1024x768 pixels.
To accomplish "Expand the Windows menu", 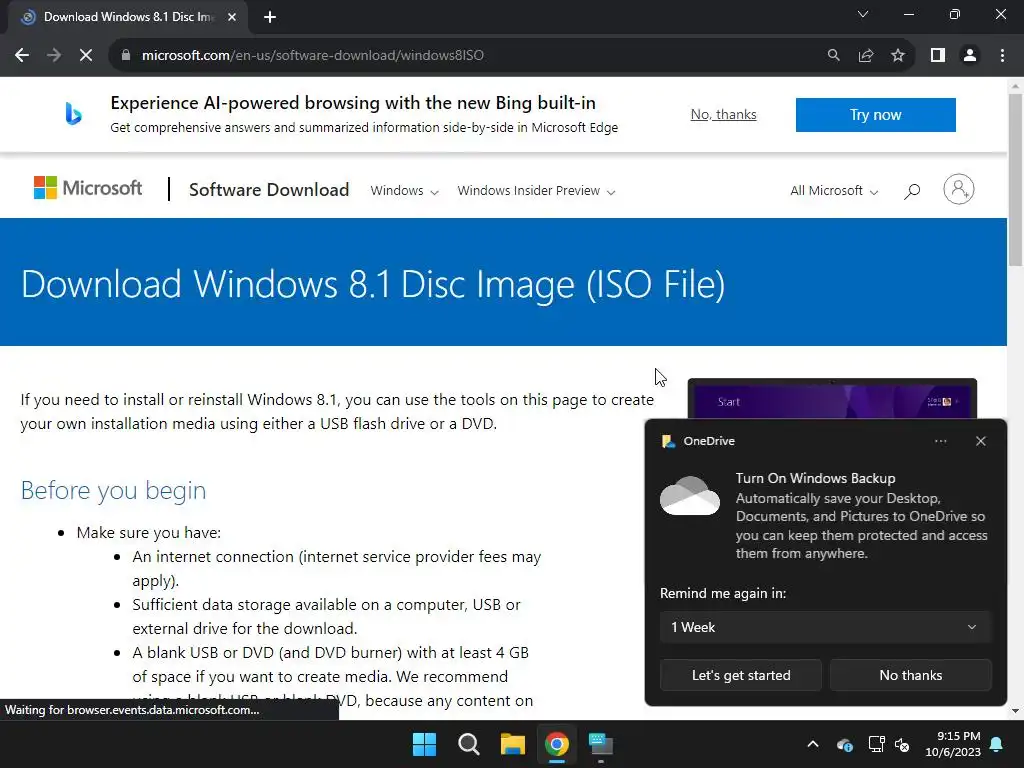I will point(404,191).
